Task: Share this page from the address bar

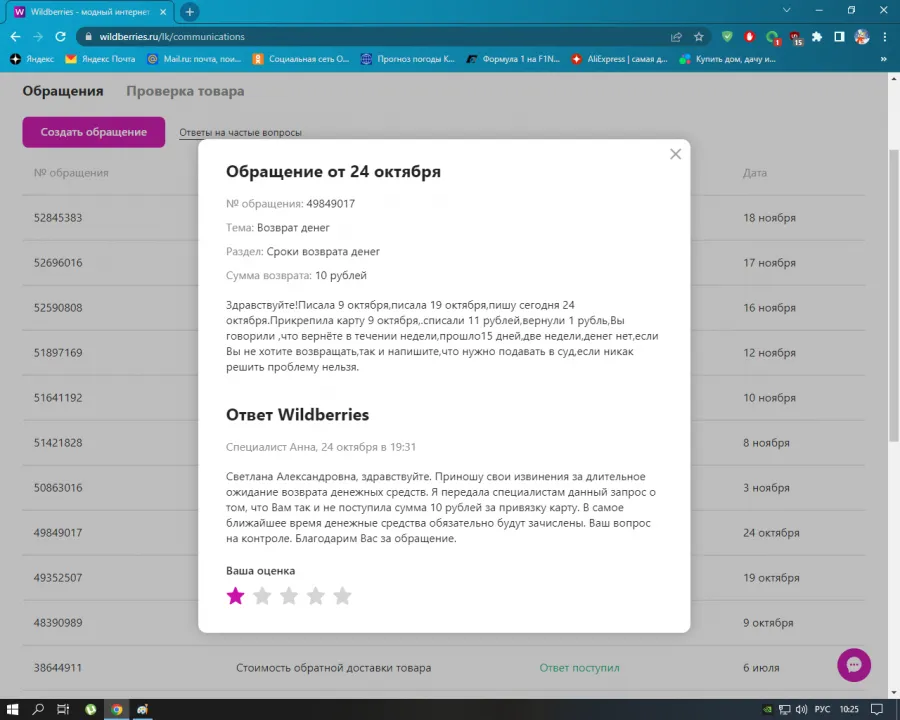Action: pyautogui.click(x=676, y=37)
